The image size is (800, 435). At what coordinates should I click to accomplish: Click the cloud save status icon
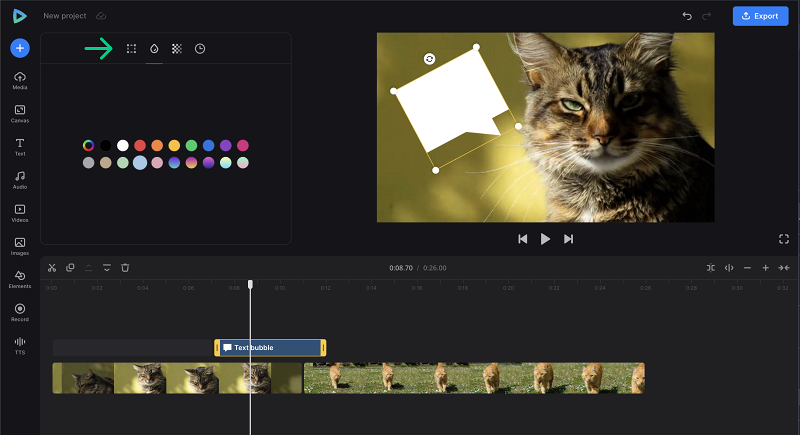[x=101, y=16]
